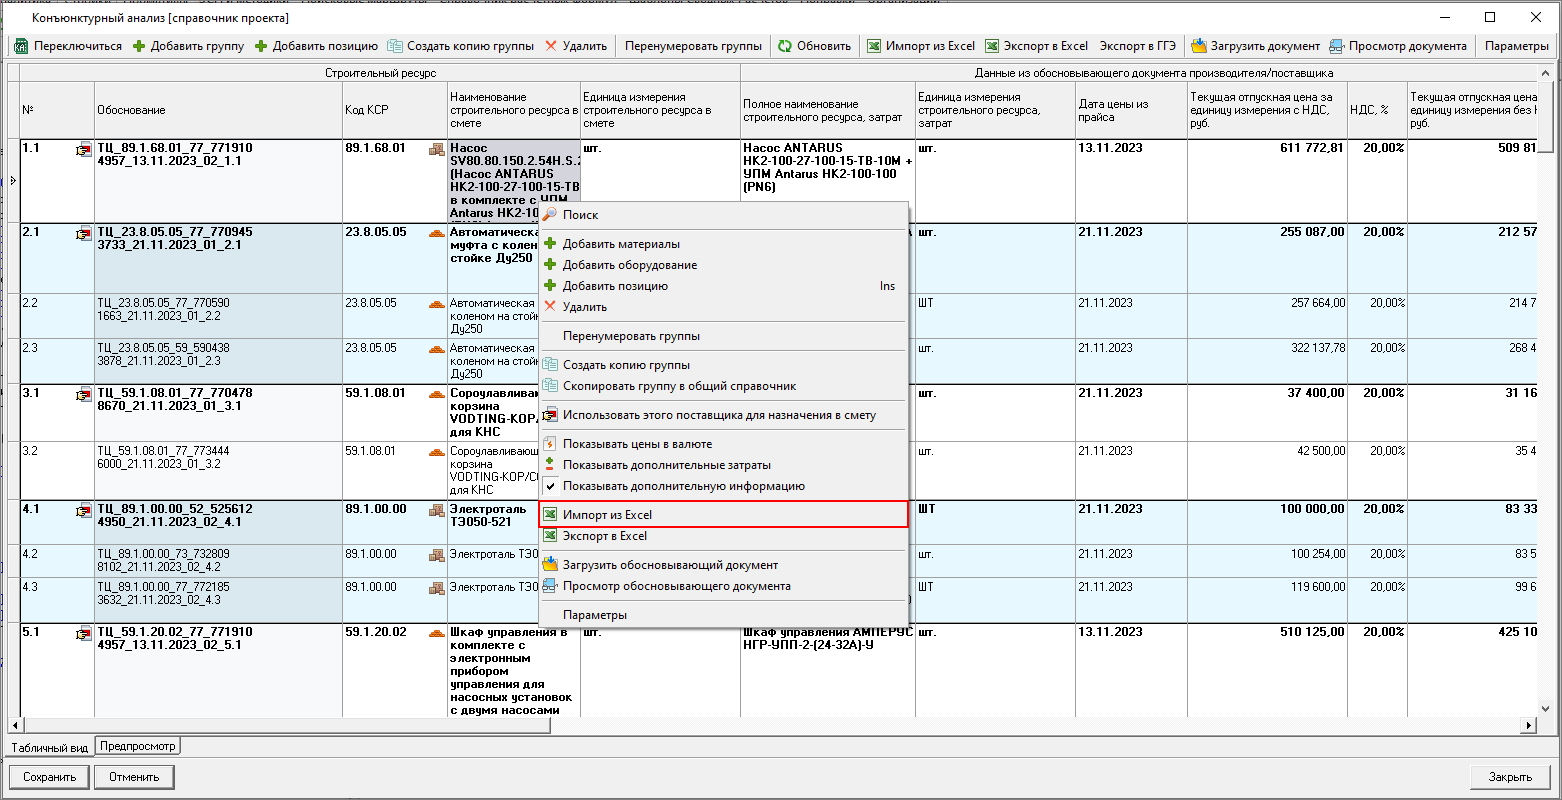Click the Отменить button
1562x800 pixels.
click(134, 777)
